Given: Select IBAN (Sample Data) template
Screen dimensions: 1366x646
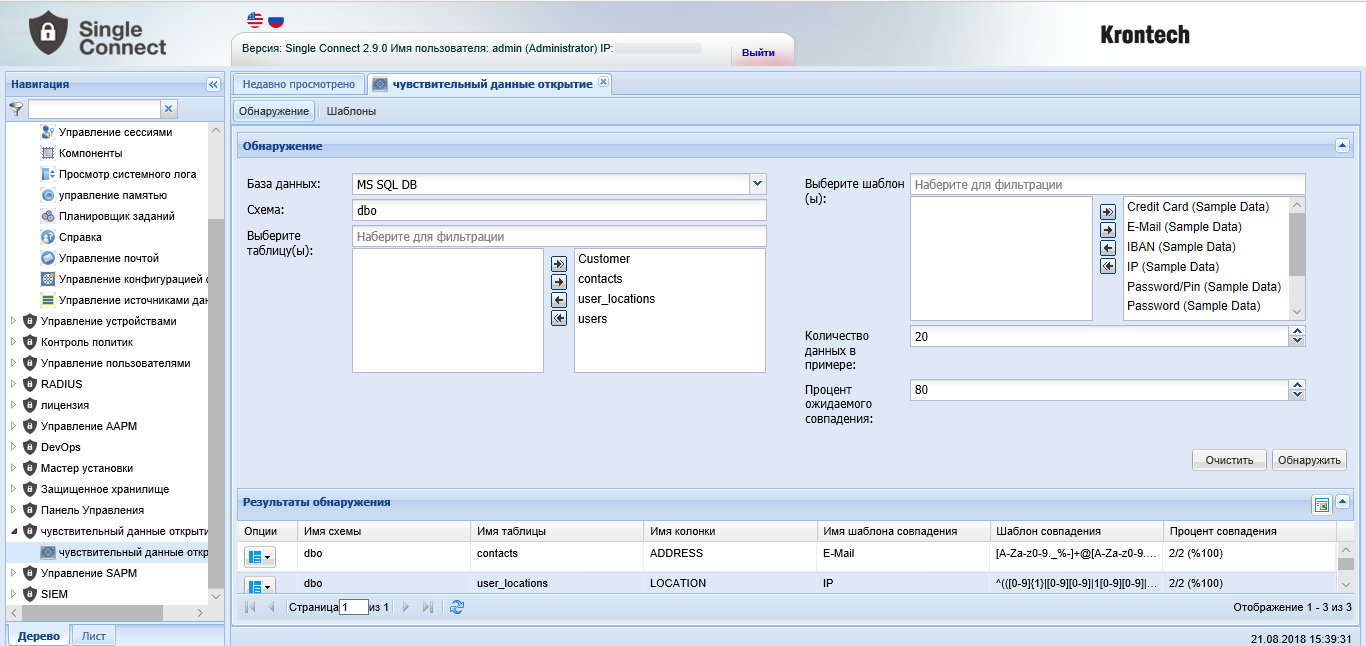Looking at the screenshot, I should pos(1206,247).
